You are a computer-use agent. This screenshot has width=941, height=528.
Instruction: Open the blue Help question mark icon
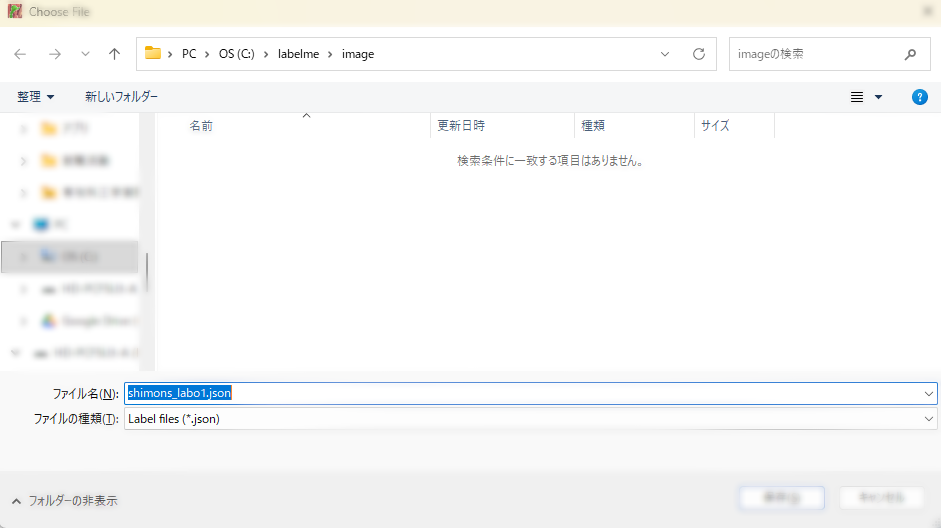click(x=920, y=97)
